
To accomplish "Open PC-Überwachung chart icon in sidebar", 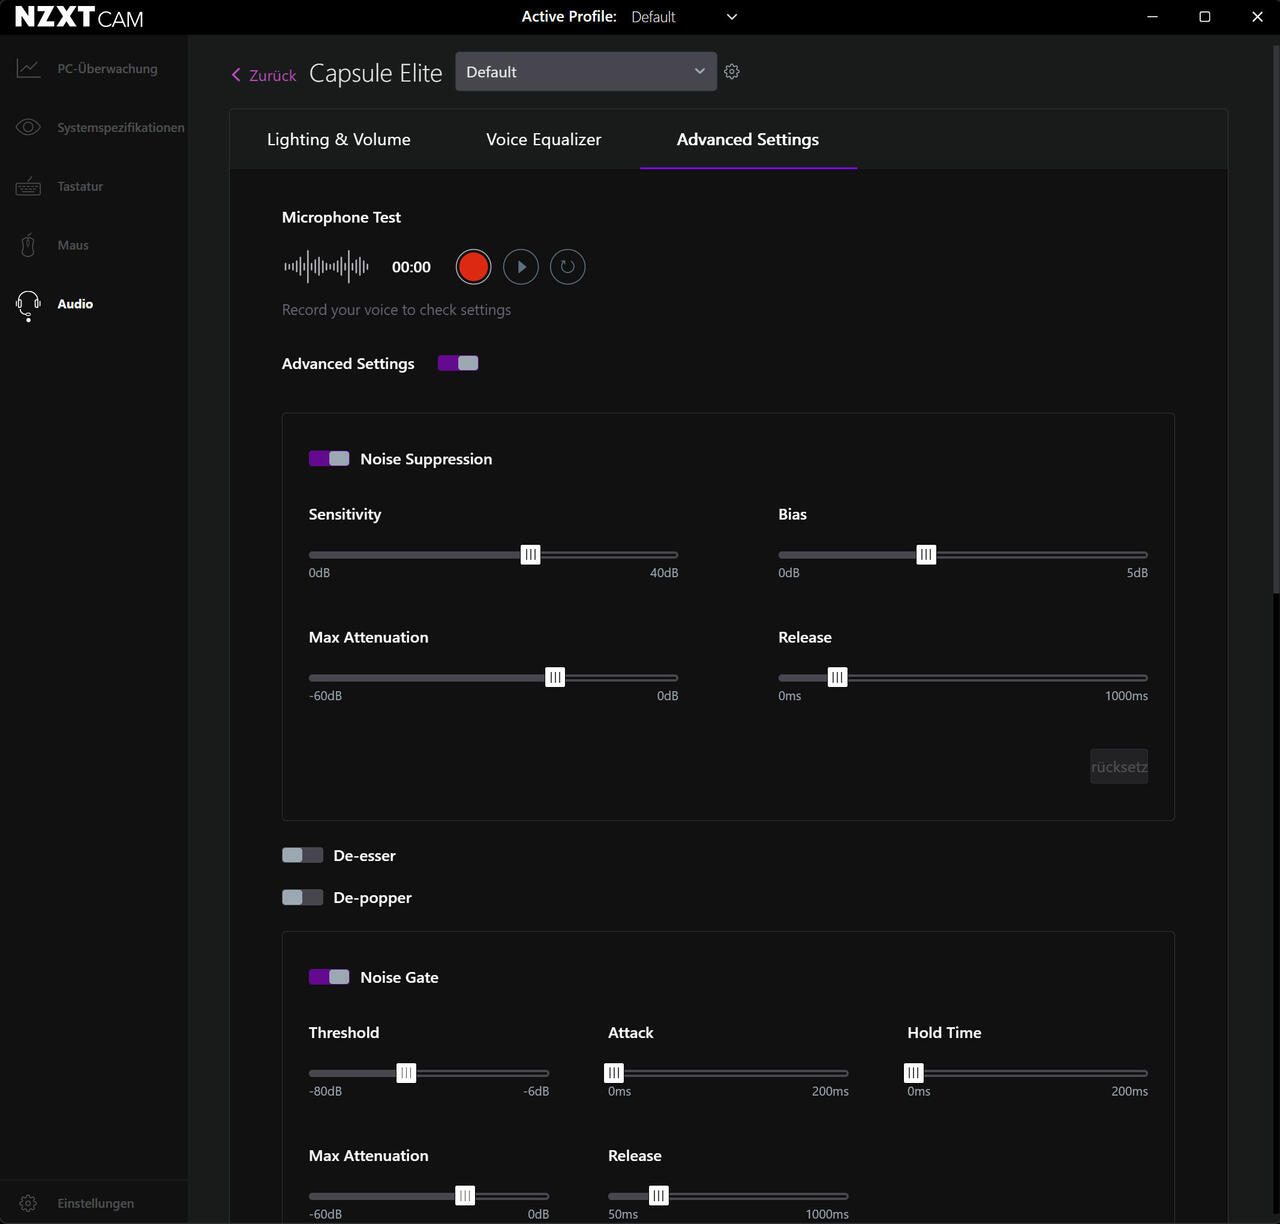I will click(x=28, y=69).
